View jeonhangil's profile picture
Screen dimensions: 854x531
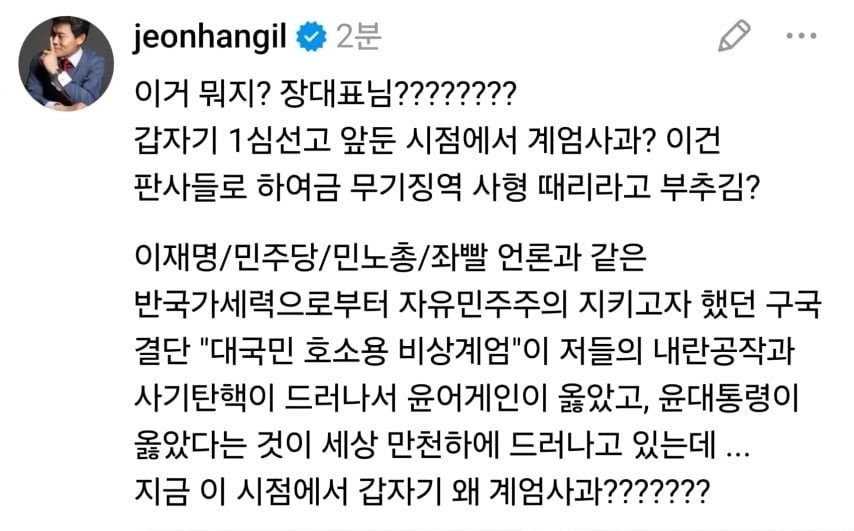[66, 64]
